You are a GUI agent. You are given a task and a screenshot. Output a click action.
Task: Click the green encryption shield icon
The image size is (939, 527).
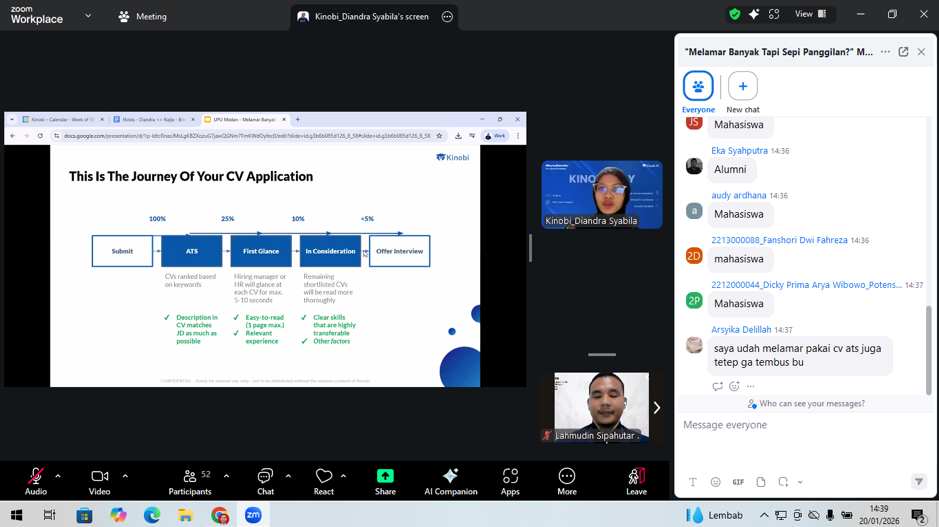pyautogui.click(x=735, y=15)
